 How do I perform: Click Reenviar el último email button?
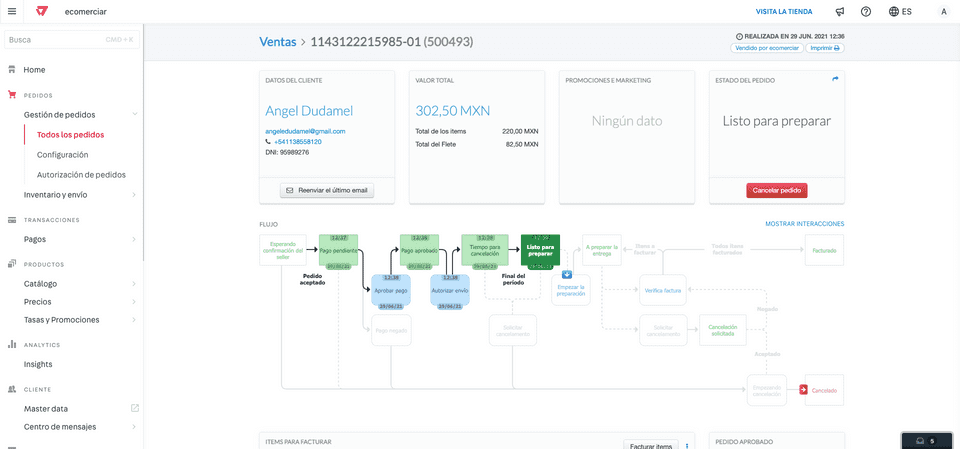327,190
